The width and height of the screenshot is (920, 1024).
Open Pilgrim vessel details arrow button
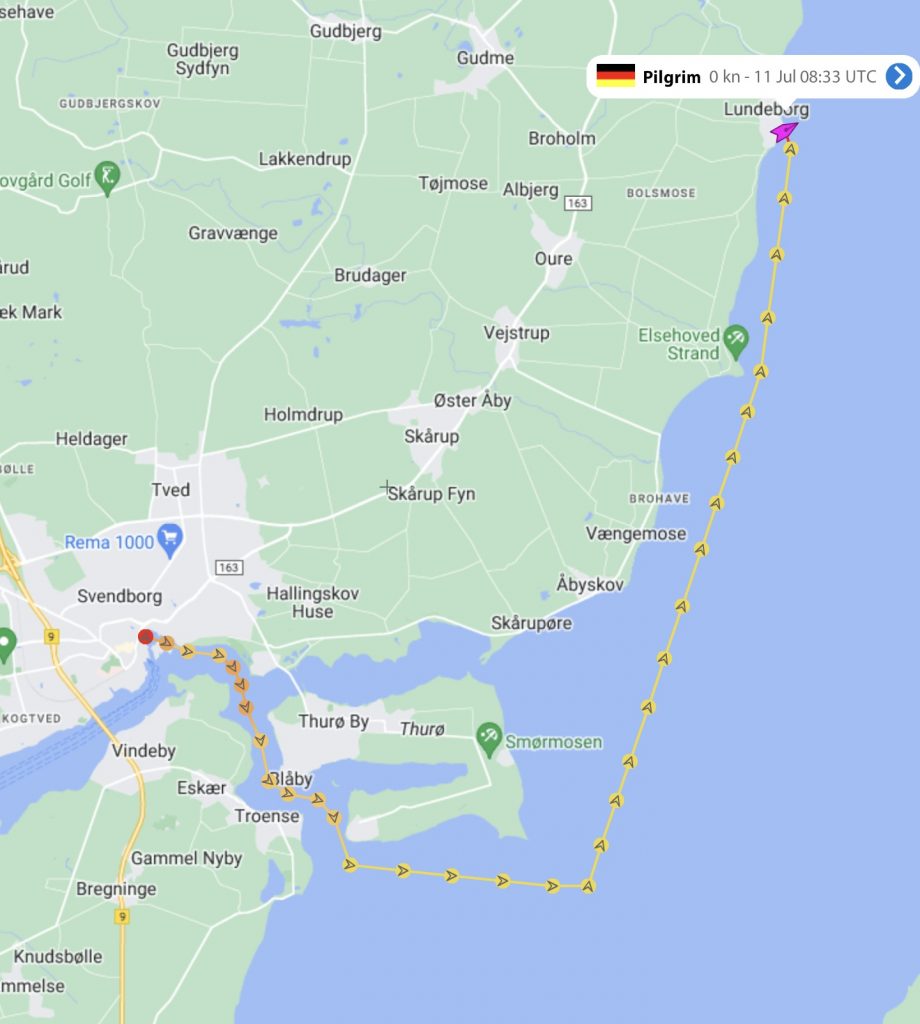(899, 76)
